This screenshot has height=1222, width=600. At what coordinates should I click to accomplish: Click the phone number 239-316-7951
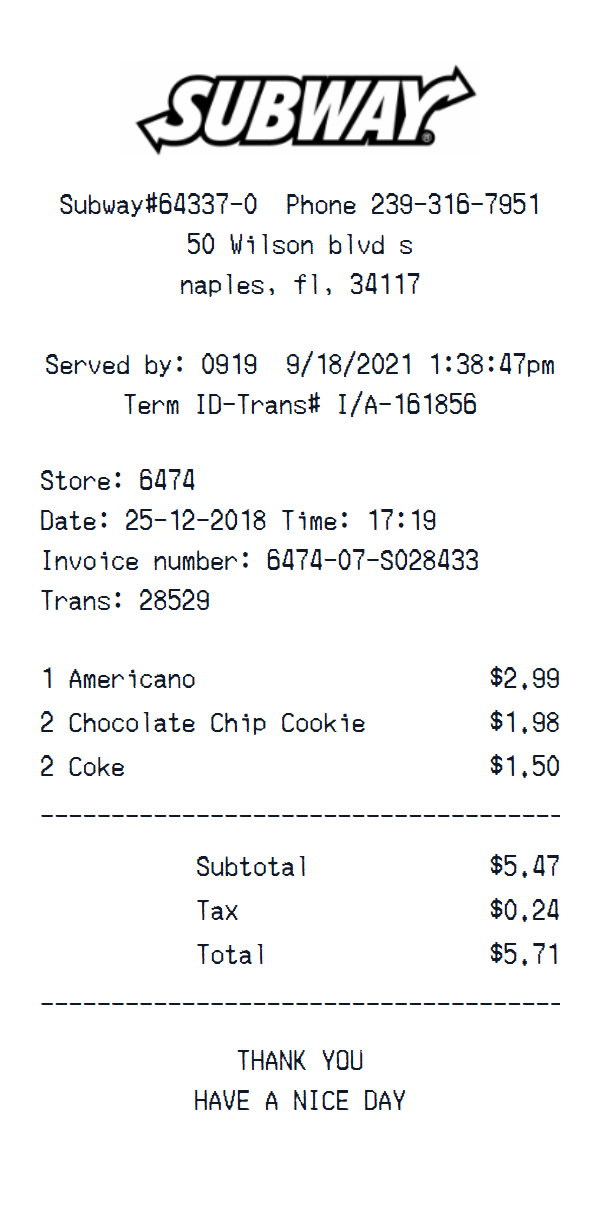click(x=455, y=206)
